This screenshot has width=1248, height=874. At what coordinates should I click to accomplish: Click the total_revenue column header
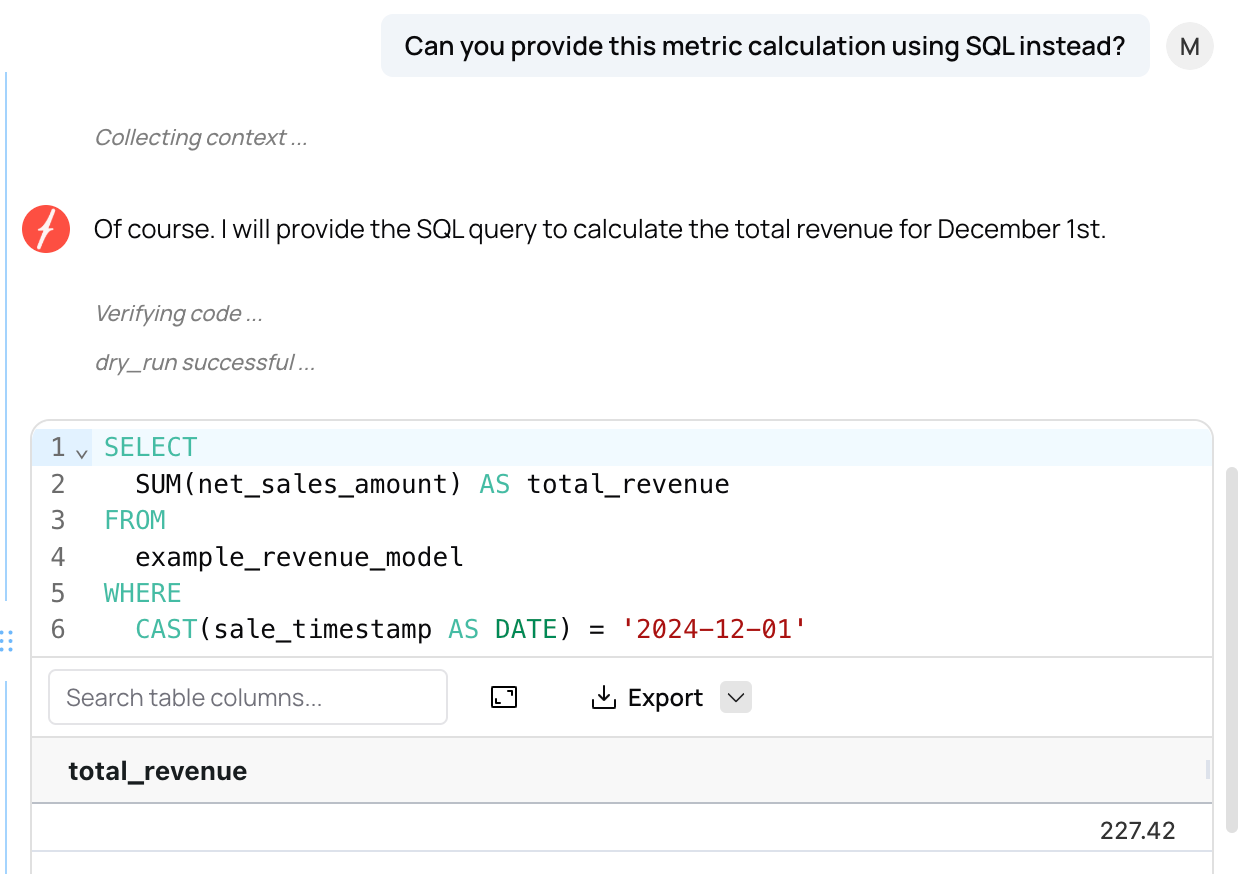click(158, 771)
